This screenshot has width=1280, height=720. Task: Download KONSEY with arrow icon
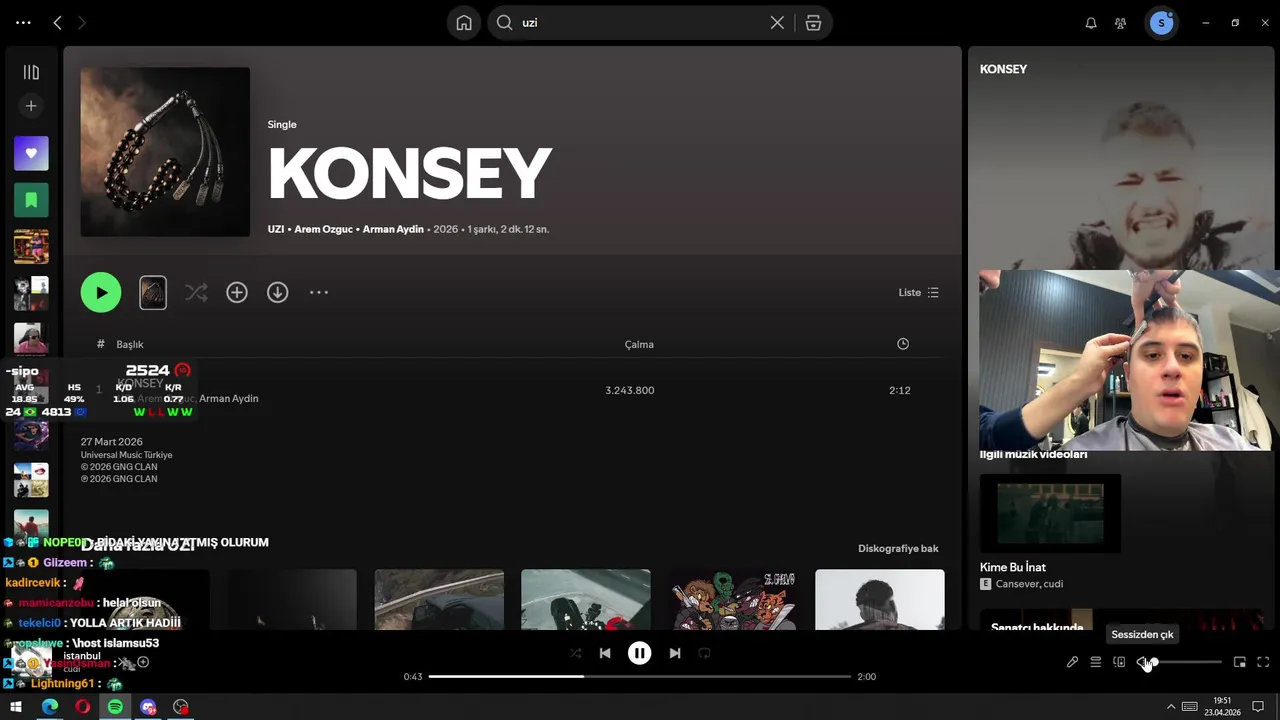point(278,292)
